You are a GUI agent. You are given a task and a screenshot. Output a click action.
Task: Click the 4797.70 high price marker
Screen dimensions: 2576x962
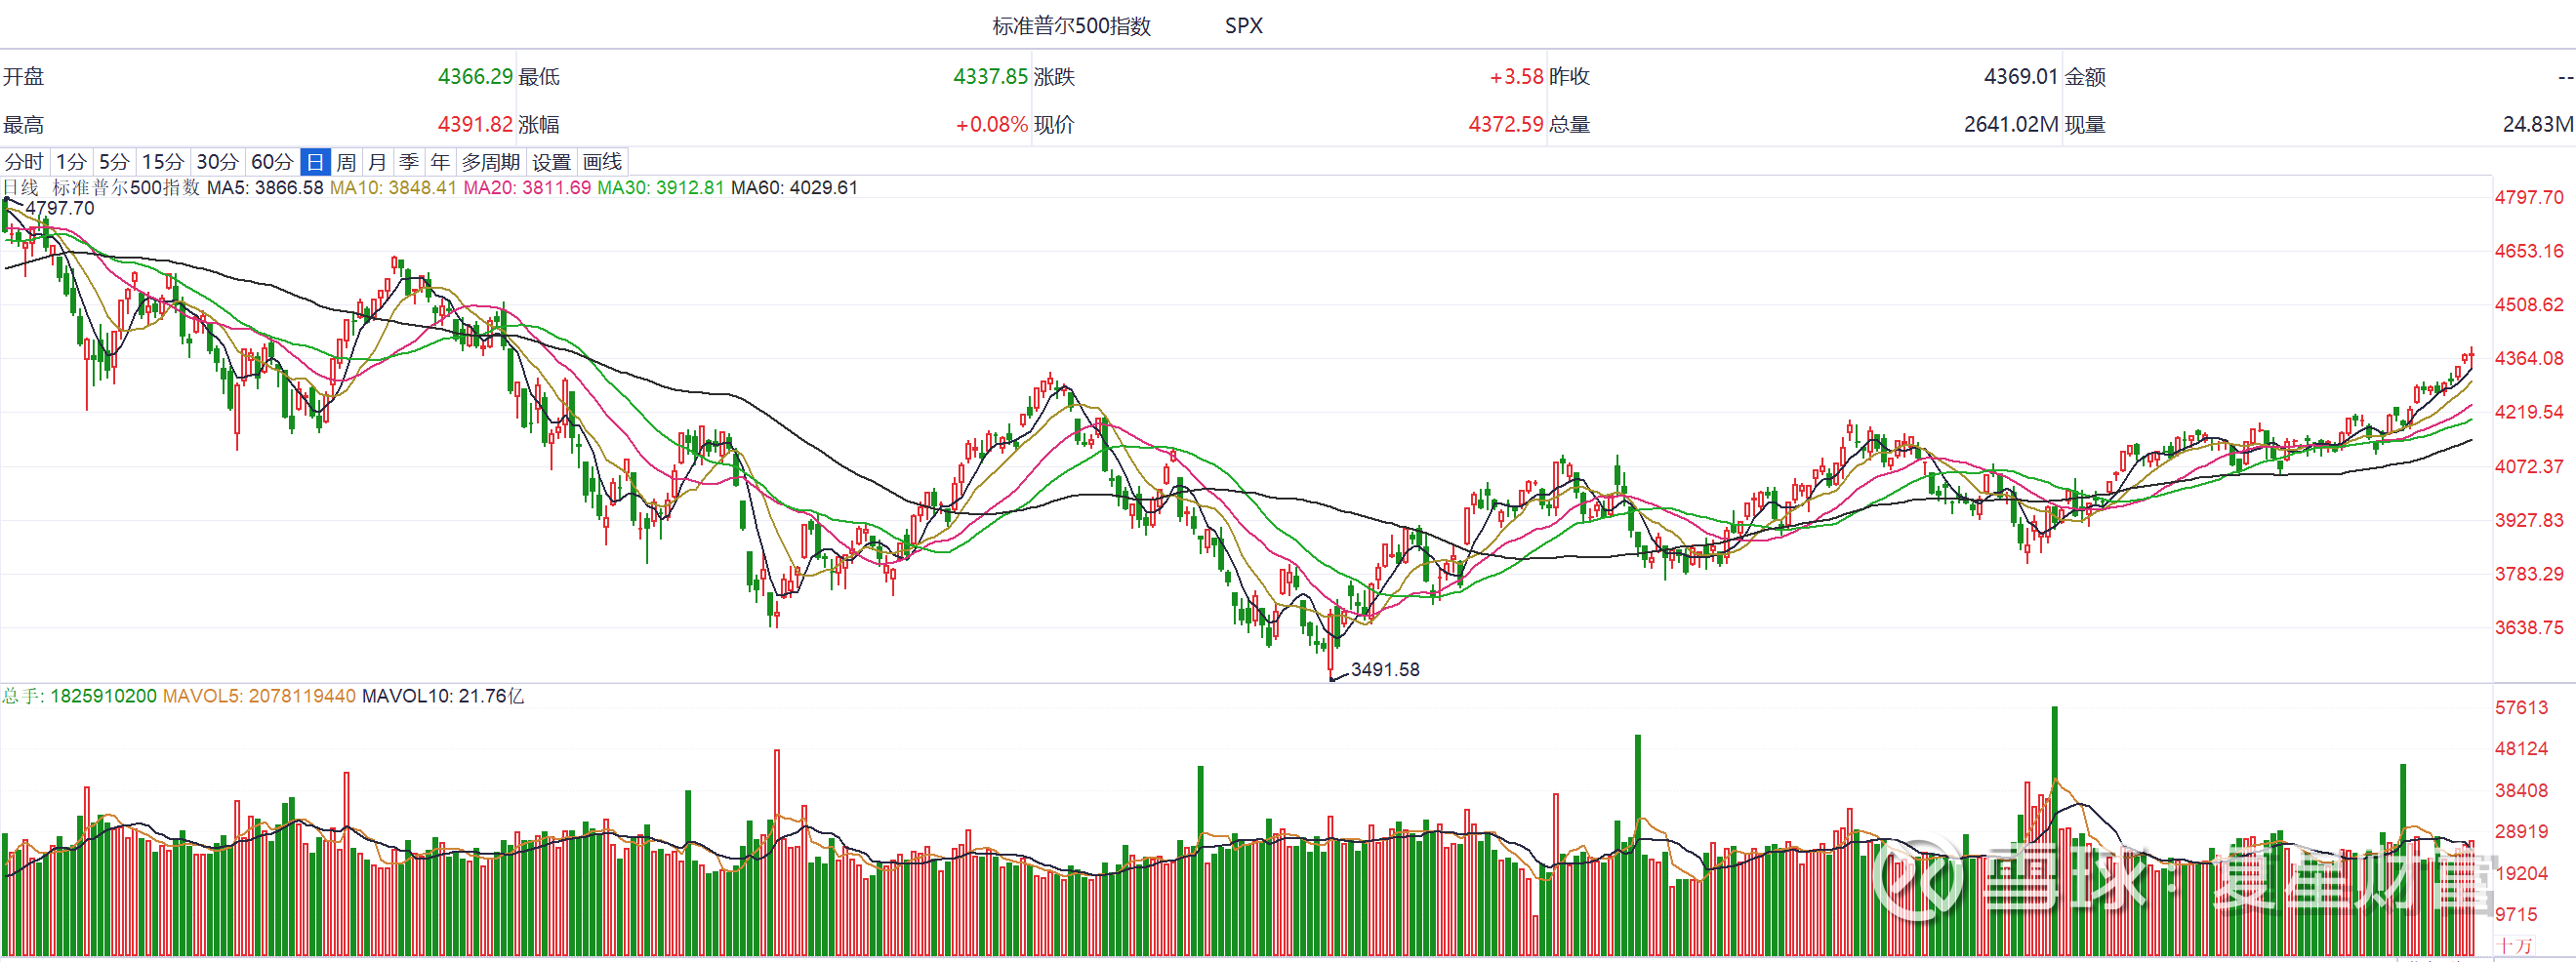point(60,208)
